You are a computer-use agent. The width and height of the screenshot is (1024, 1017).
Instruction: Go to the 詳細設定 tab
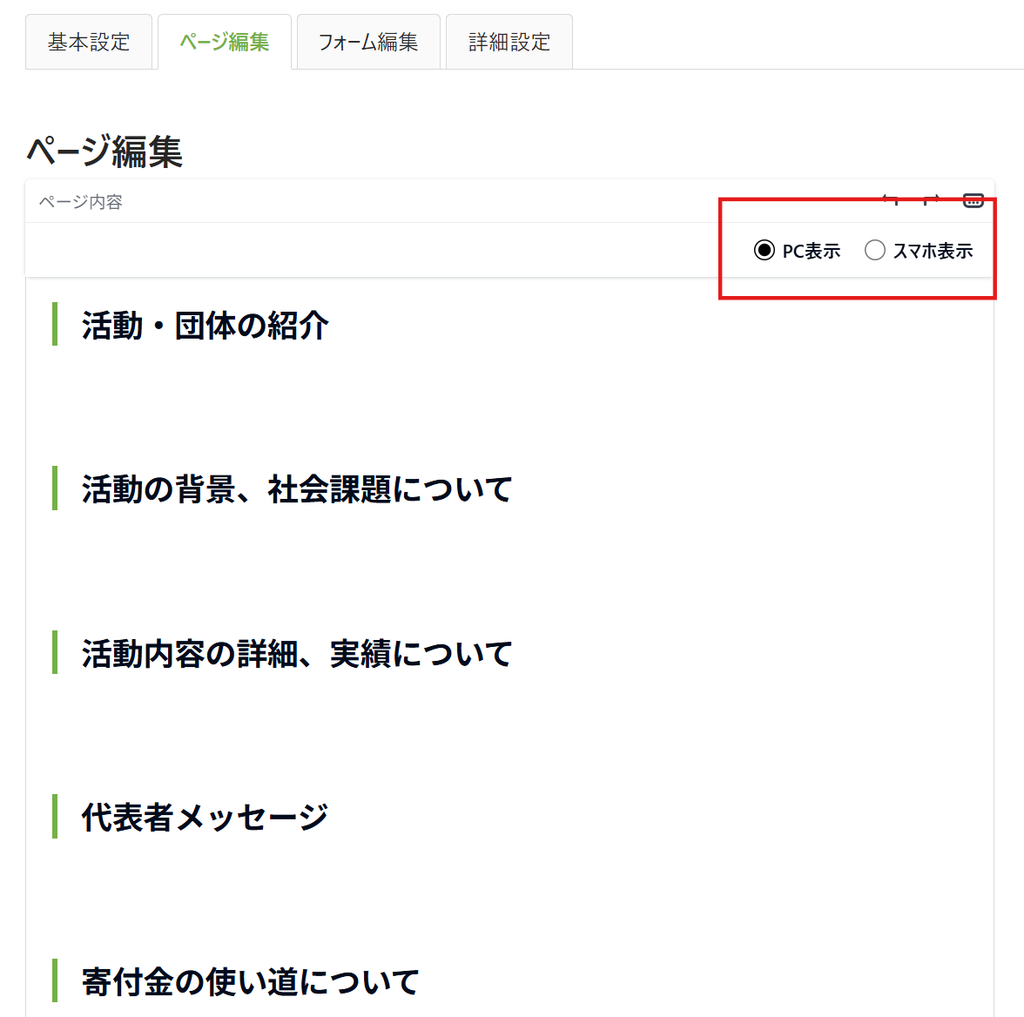509,42
